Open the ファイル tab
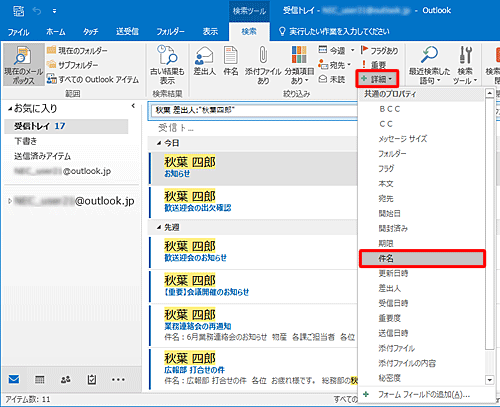 (18, 32)
